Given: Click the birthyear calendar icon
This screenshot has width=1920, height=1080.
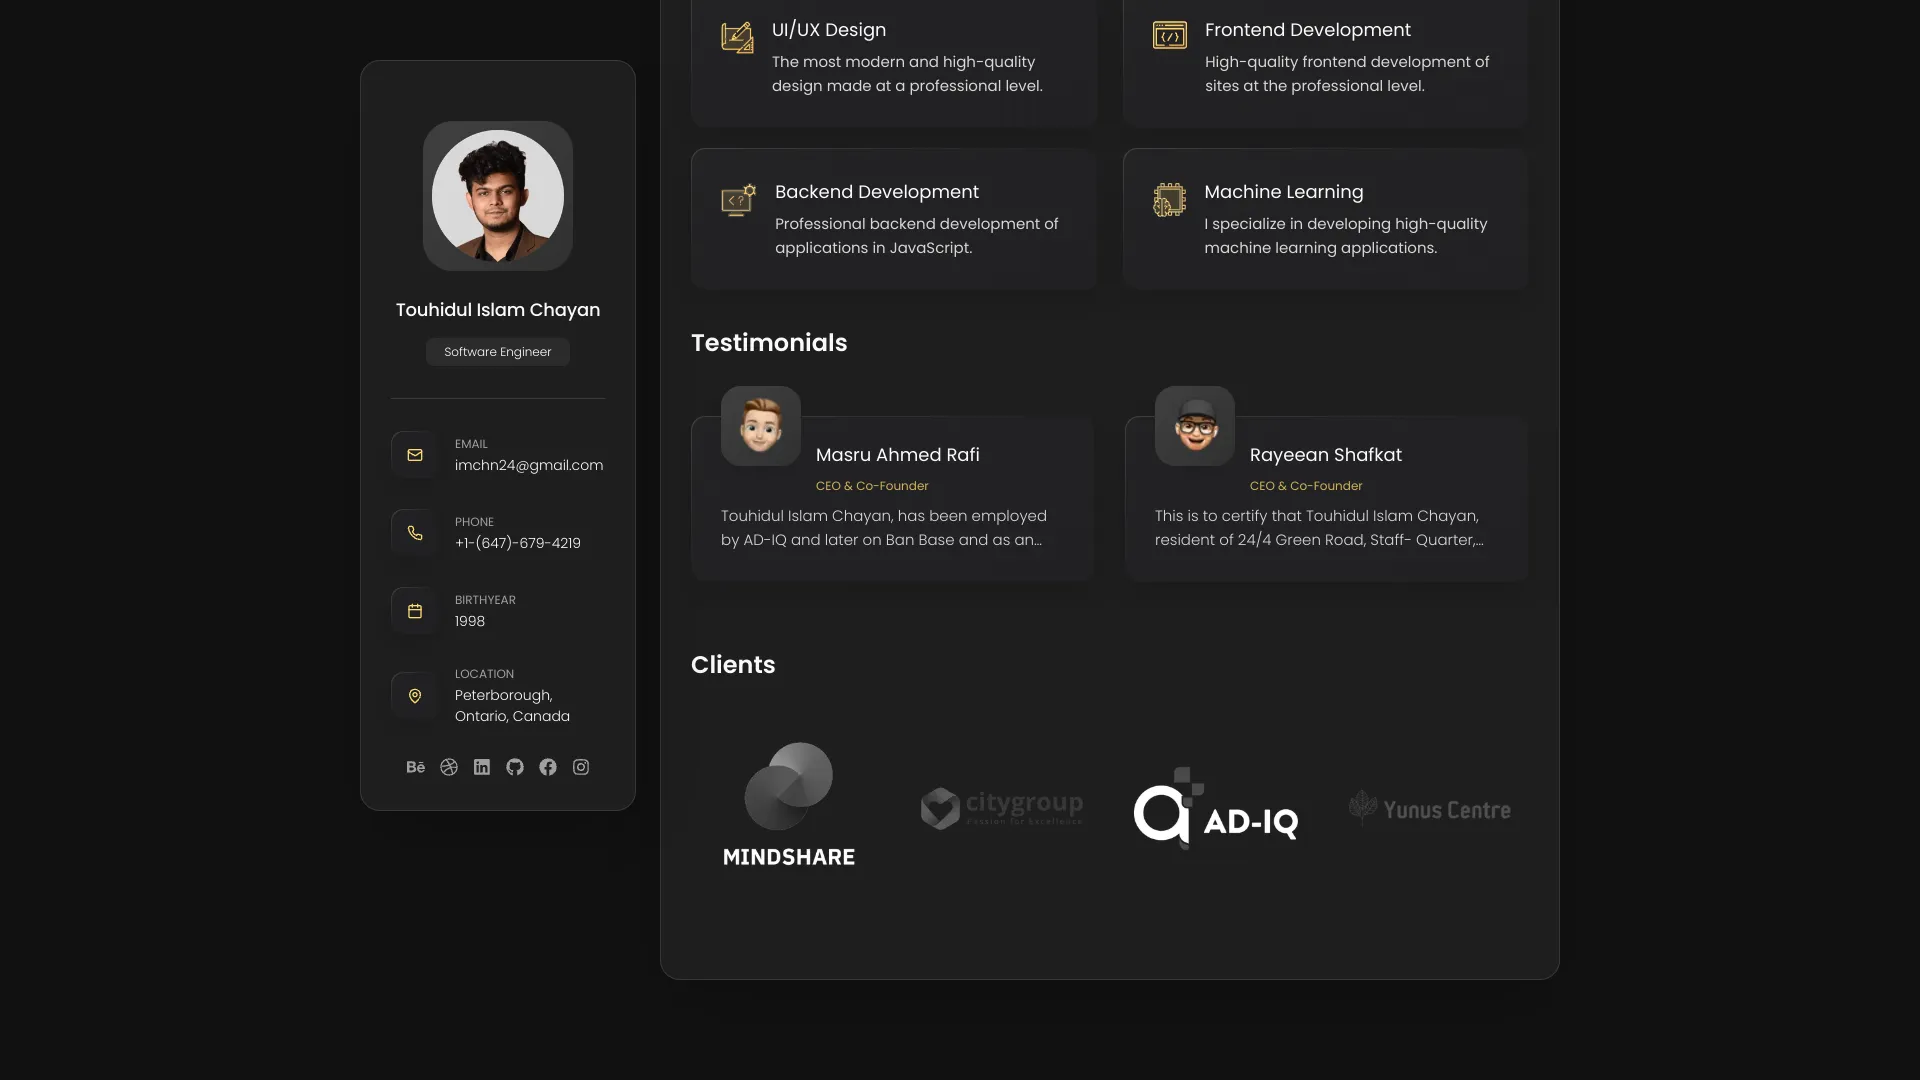Looking at the screenshot, I should (415, 611).
